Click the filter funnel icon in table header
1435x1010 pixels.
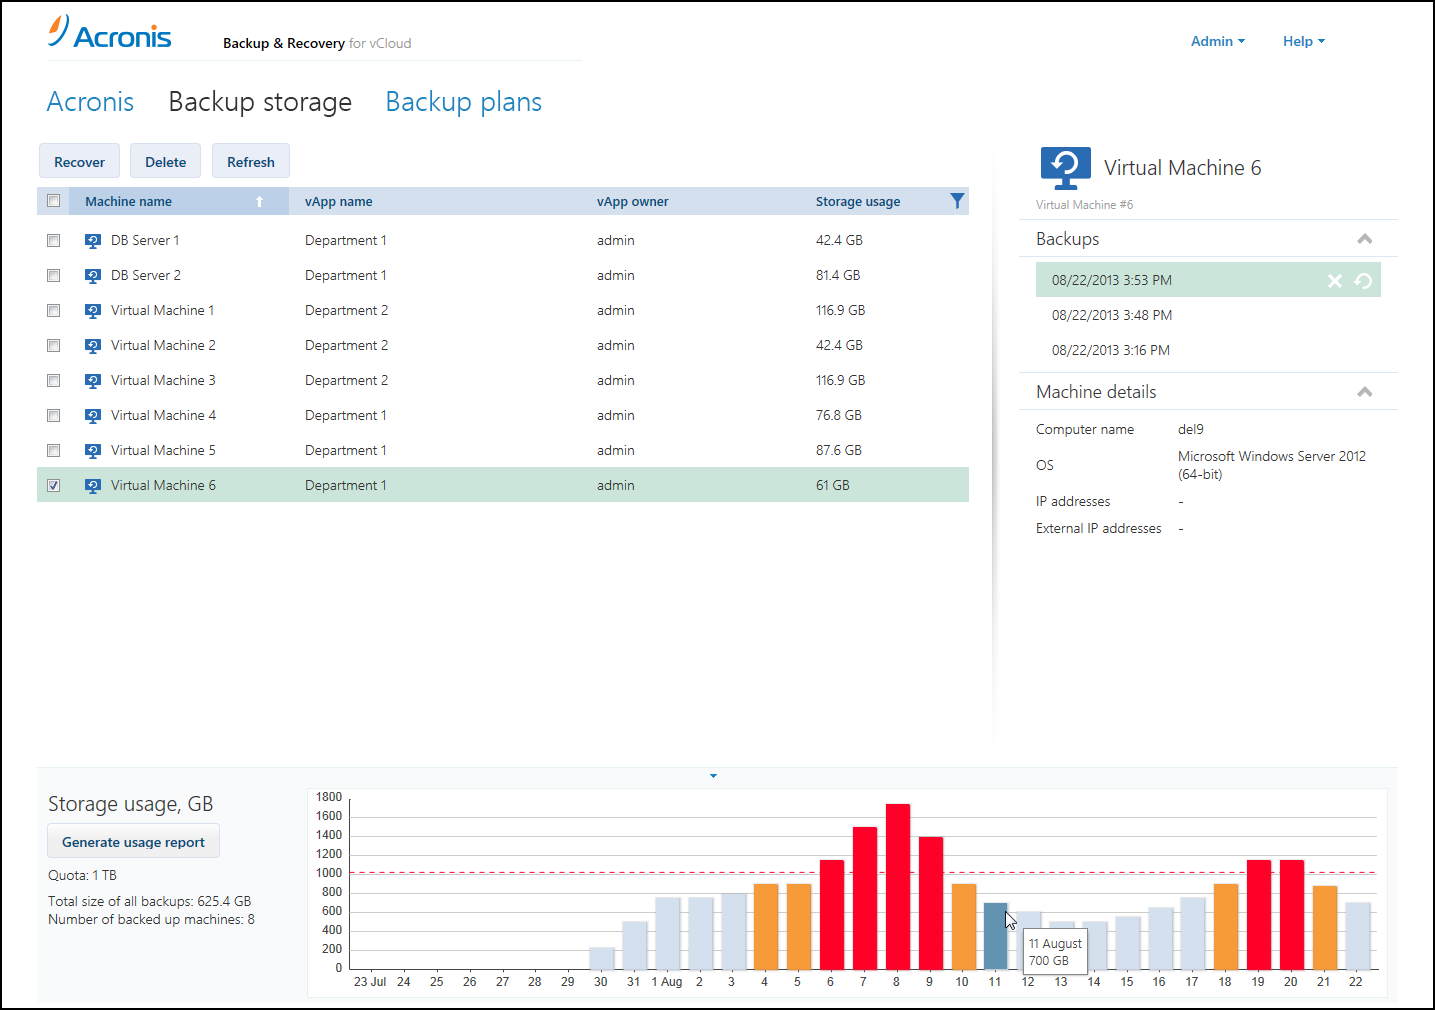(x=957, y=201)
